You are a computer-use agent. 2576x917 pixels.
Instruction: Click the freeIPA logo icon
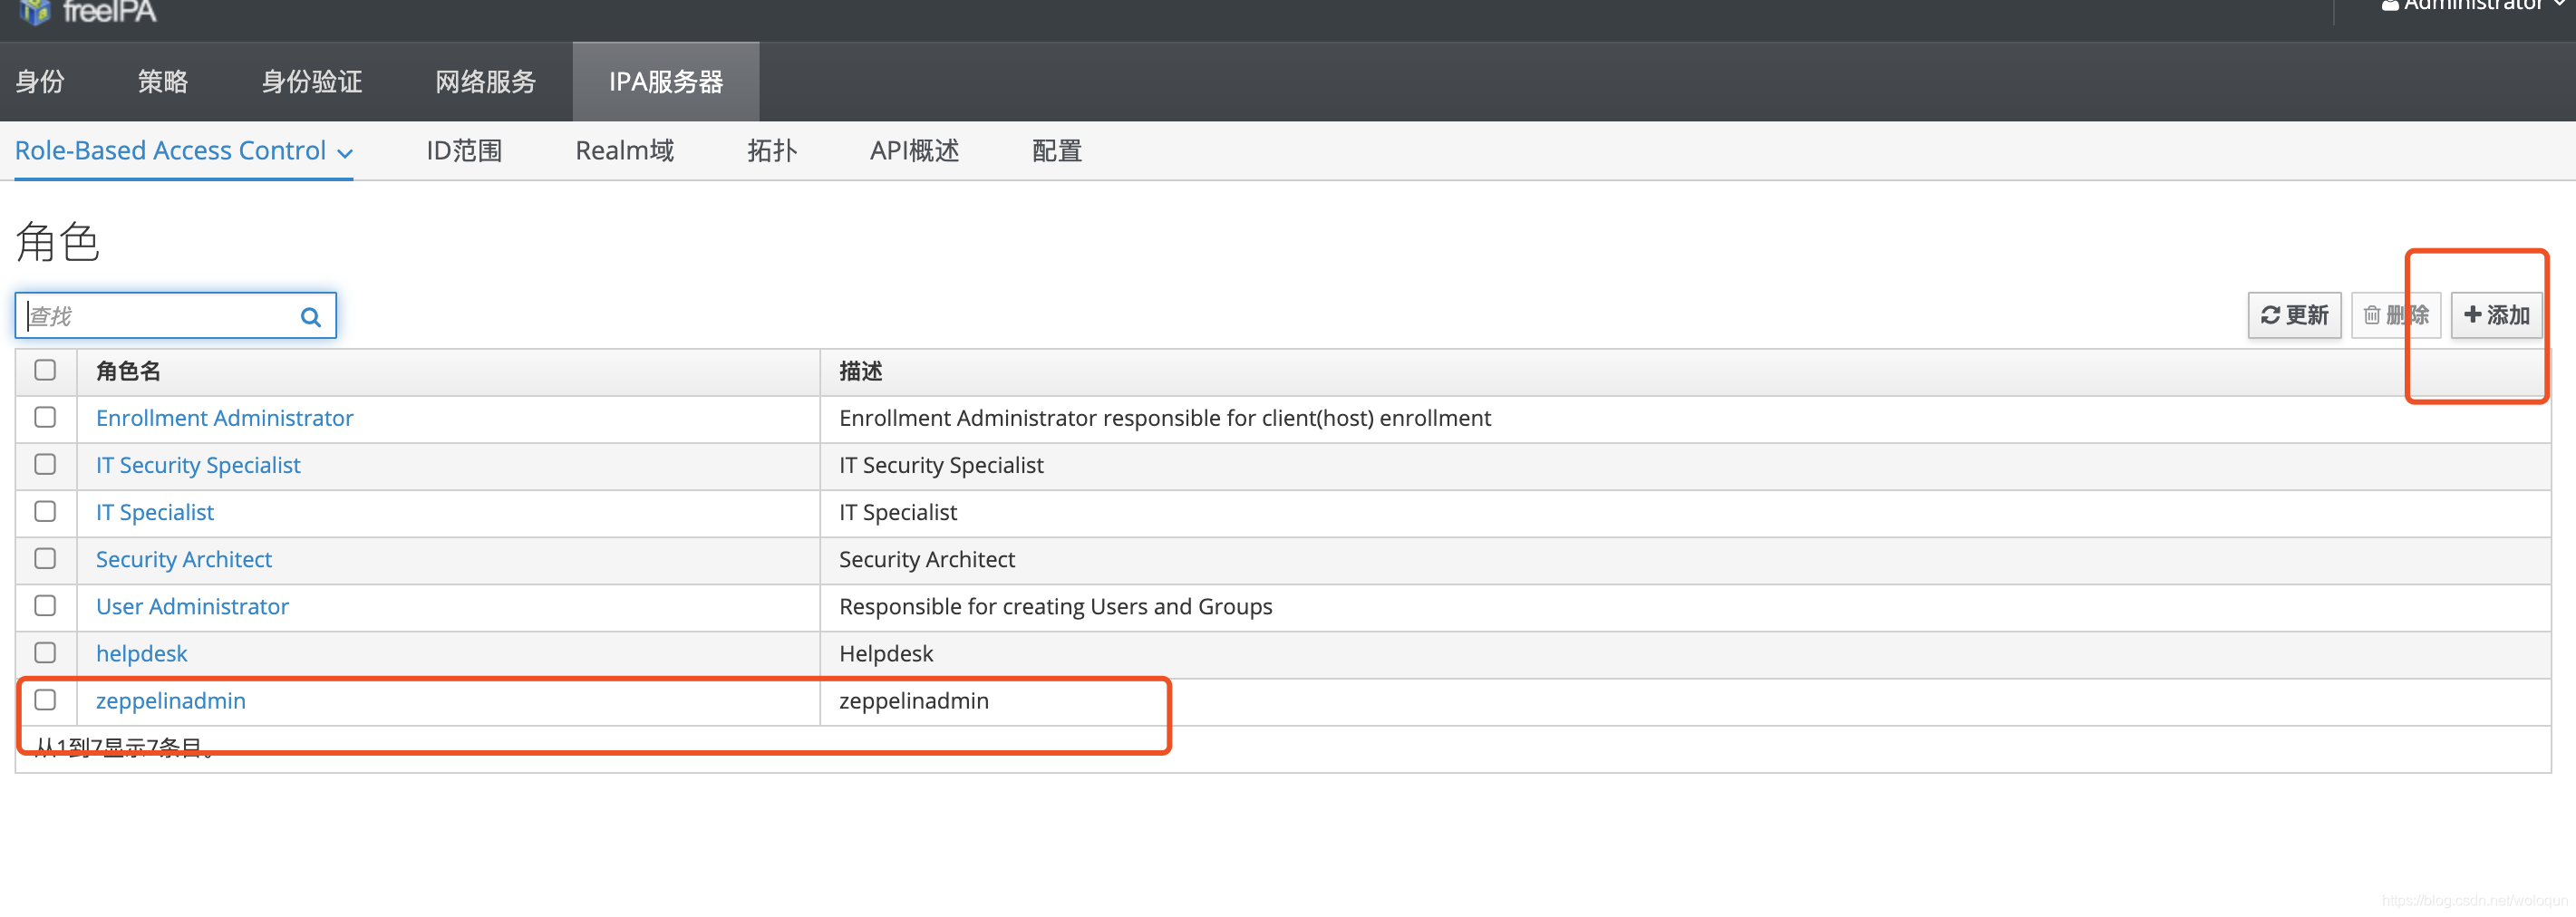[35, 12]
